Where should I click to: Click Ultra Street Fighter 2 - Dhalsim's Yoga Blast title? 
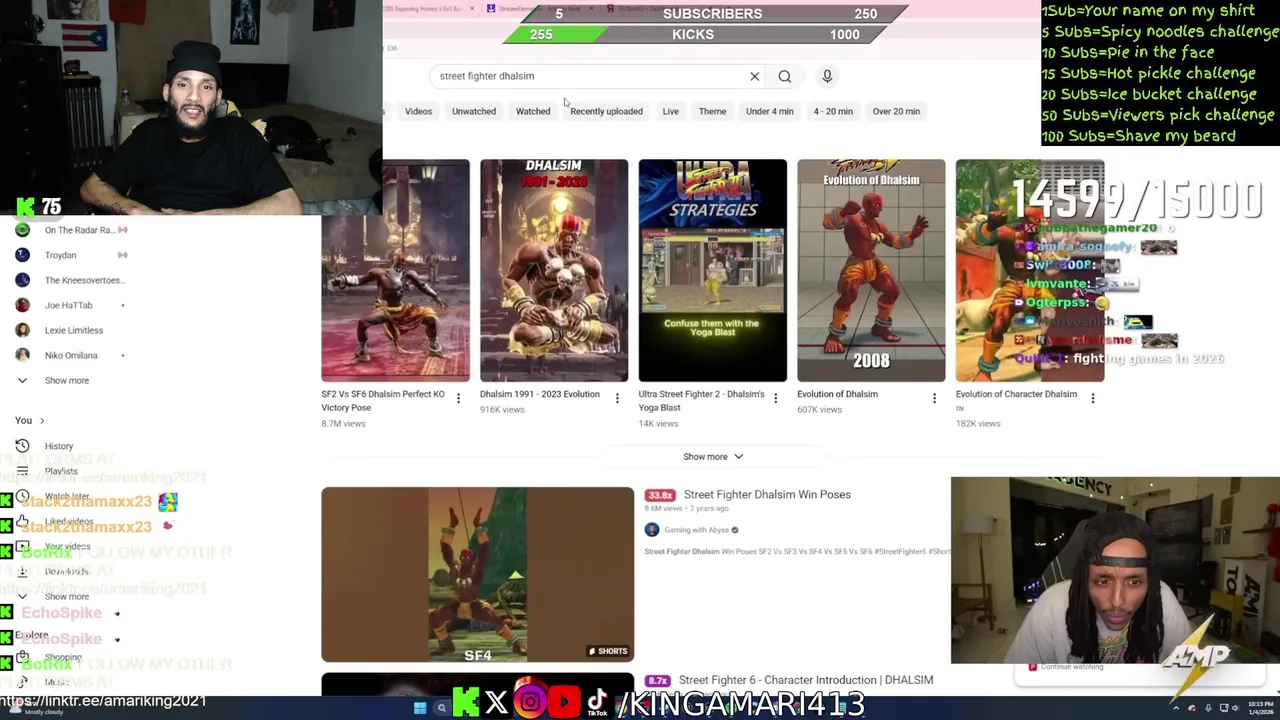click(701, 401)
